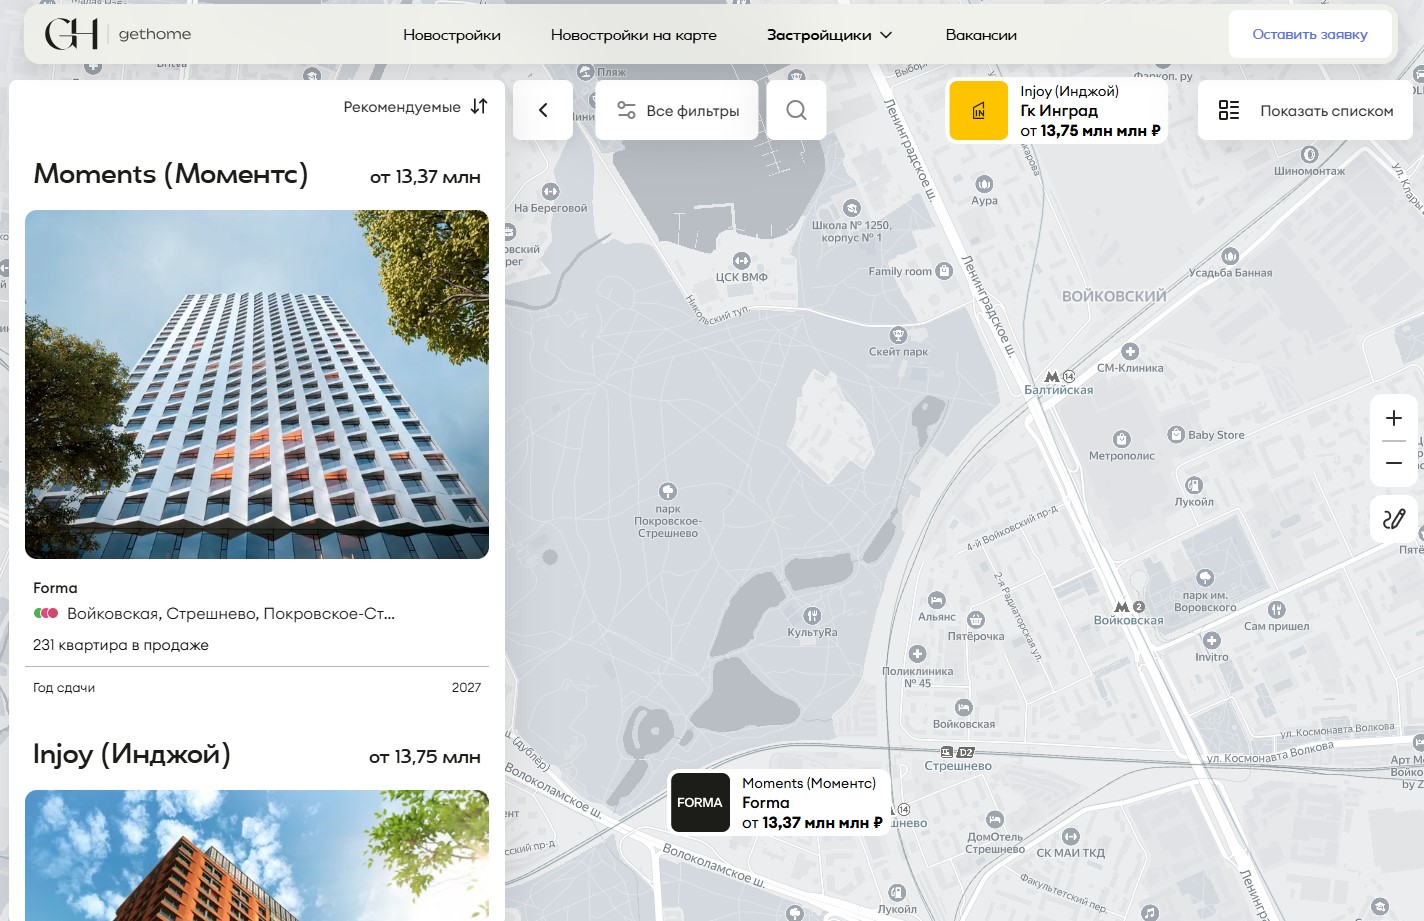Open the Новостройки menu item
1424x921 pixels.
point(452,35)
